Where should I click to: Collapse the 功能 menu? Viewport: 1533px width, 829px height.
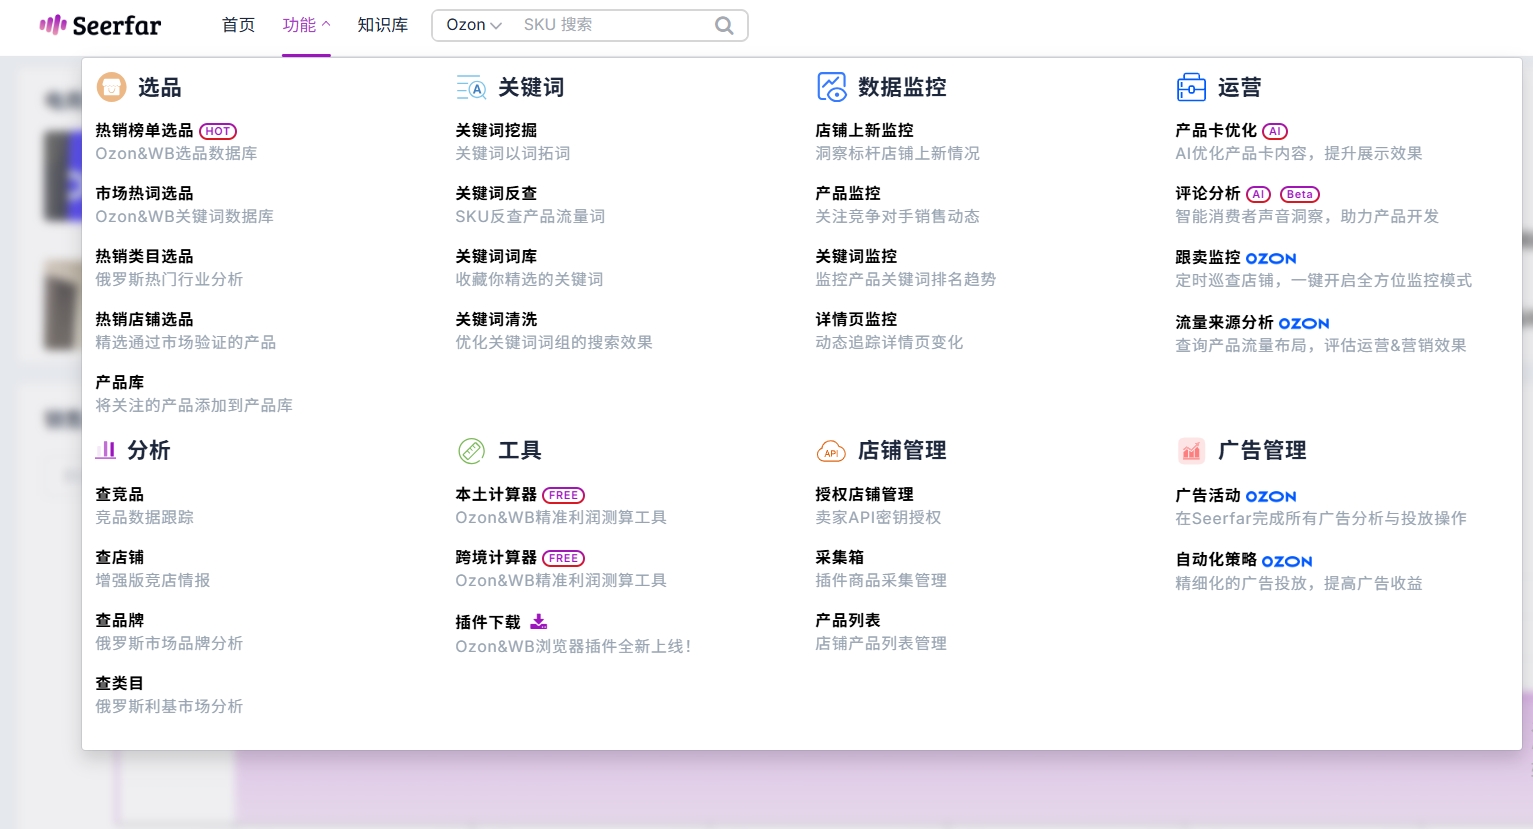click(x=306, y=25)
